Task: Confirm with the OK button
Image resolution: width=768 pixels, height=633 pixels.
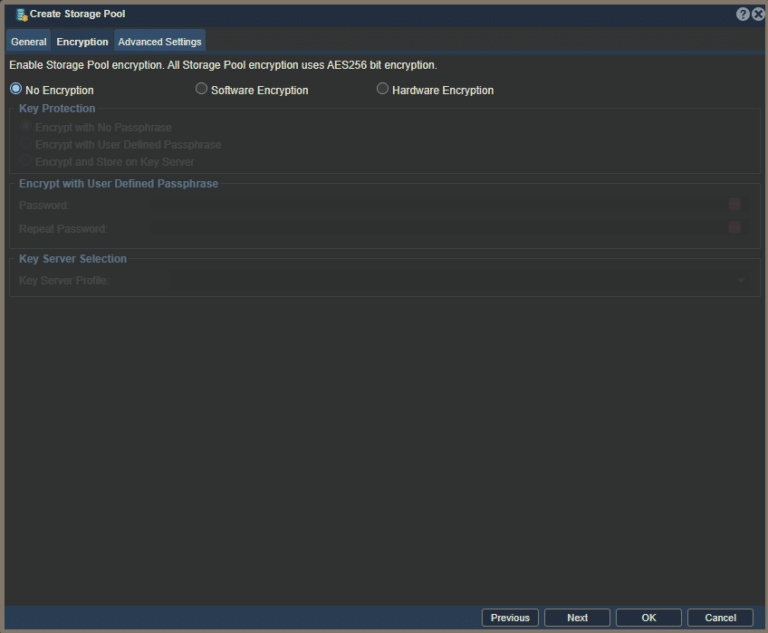Action: [648, 618]
